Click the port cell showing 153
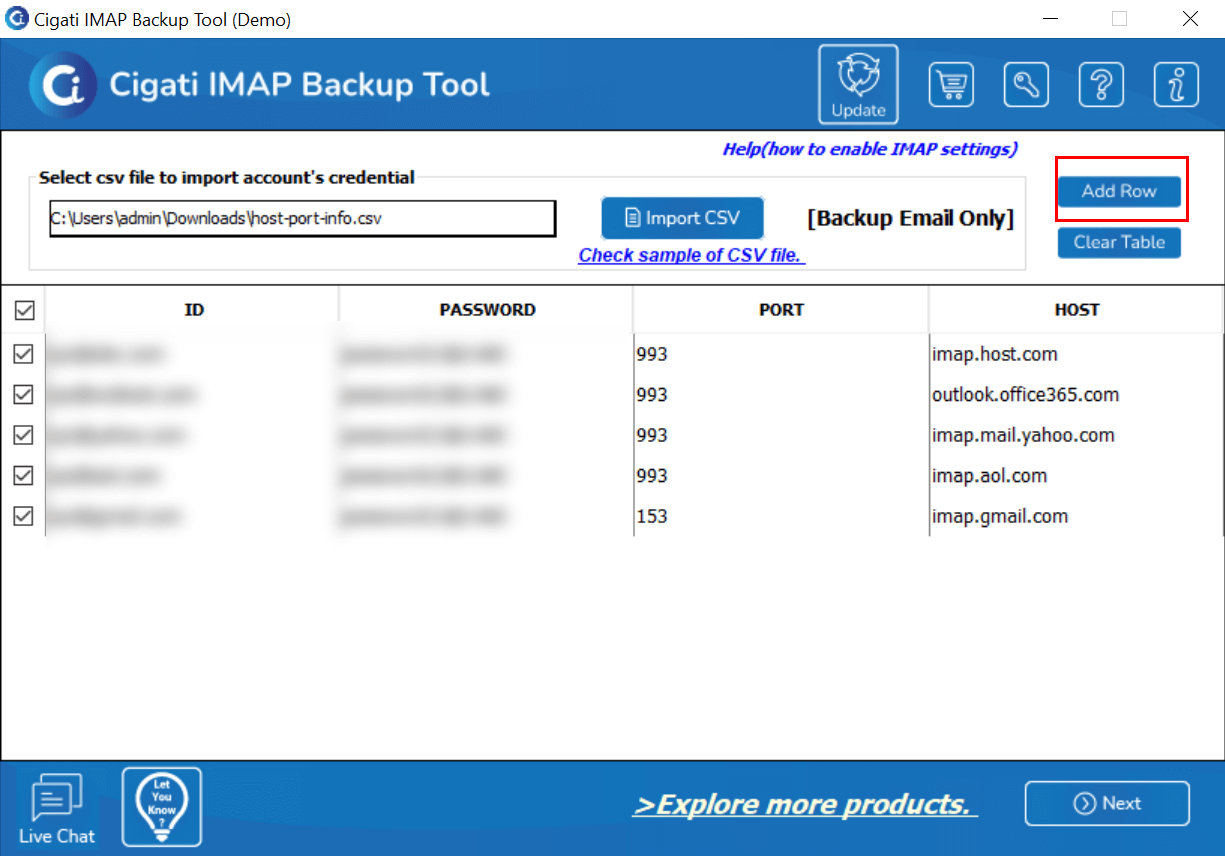This screenshot has width=1225, height=857. tap(781, 516)
